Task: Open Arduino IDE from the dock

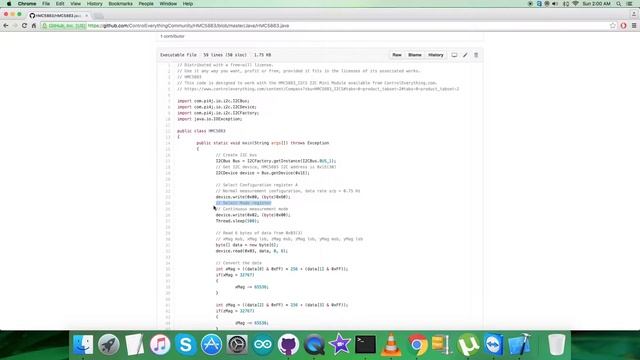Action: point(262,345)
